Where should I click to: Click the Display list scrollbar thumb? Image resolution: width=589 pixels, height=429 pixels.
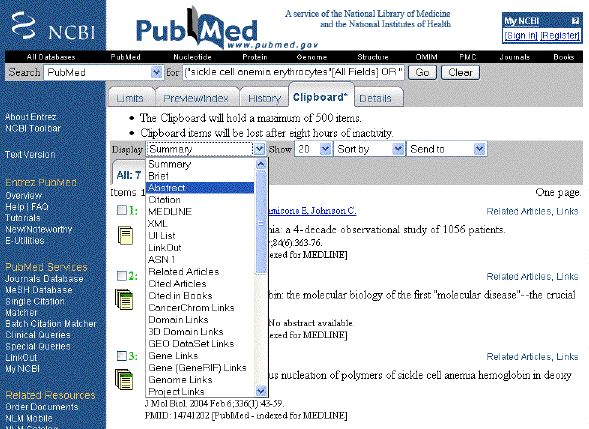click(261, 222)
